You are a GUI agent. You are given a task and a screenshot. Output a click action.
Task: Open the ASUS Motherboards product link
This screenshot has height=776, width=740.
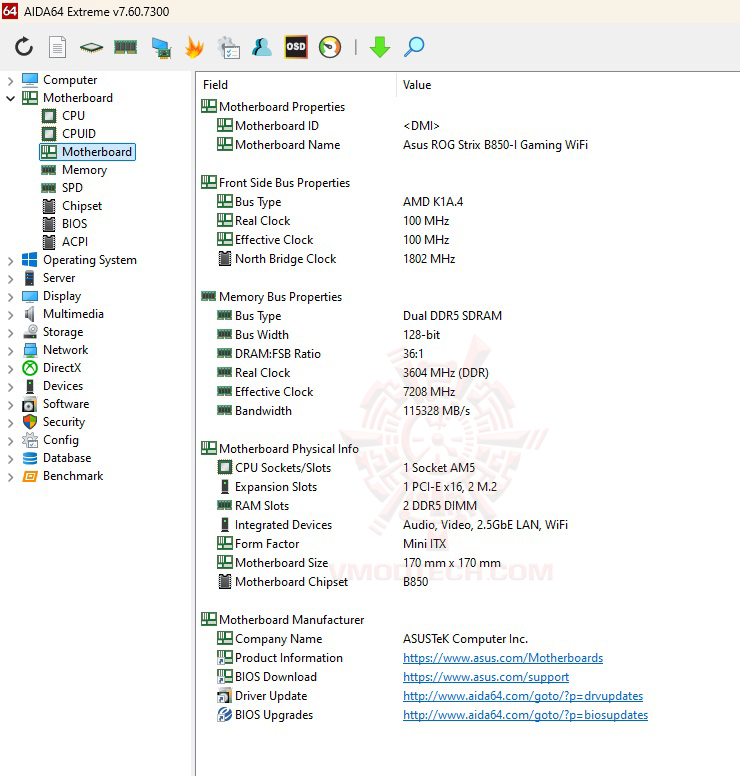503,658
